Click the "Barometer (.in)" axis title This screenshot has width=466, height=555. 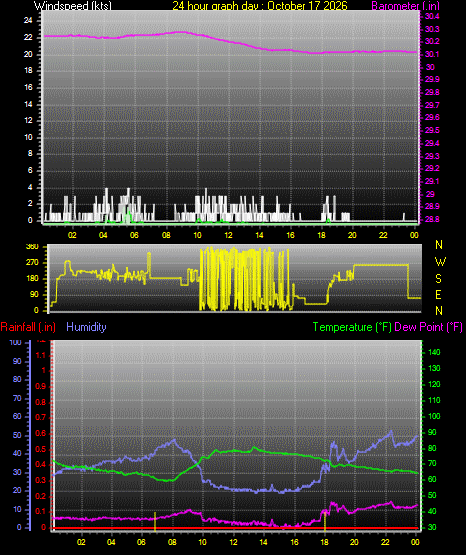405,5
